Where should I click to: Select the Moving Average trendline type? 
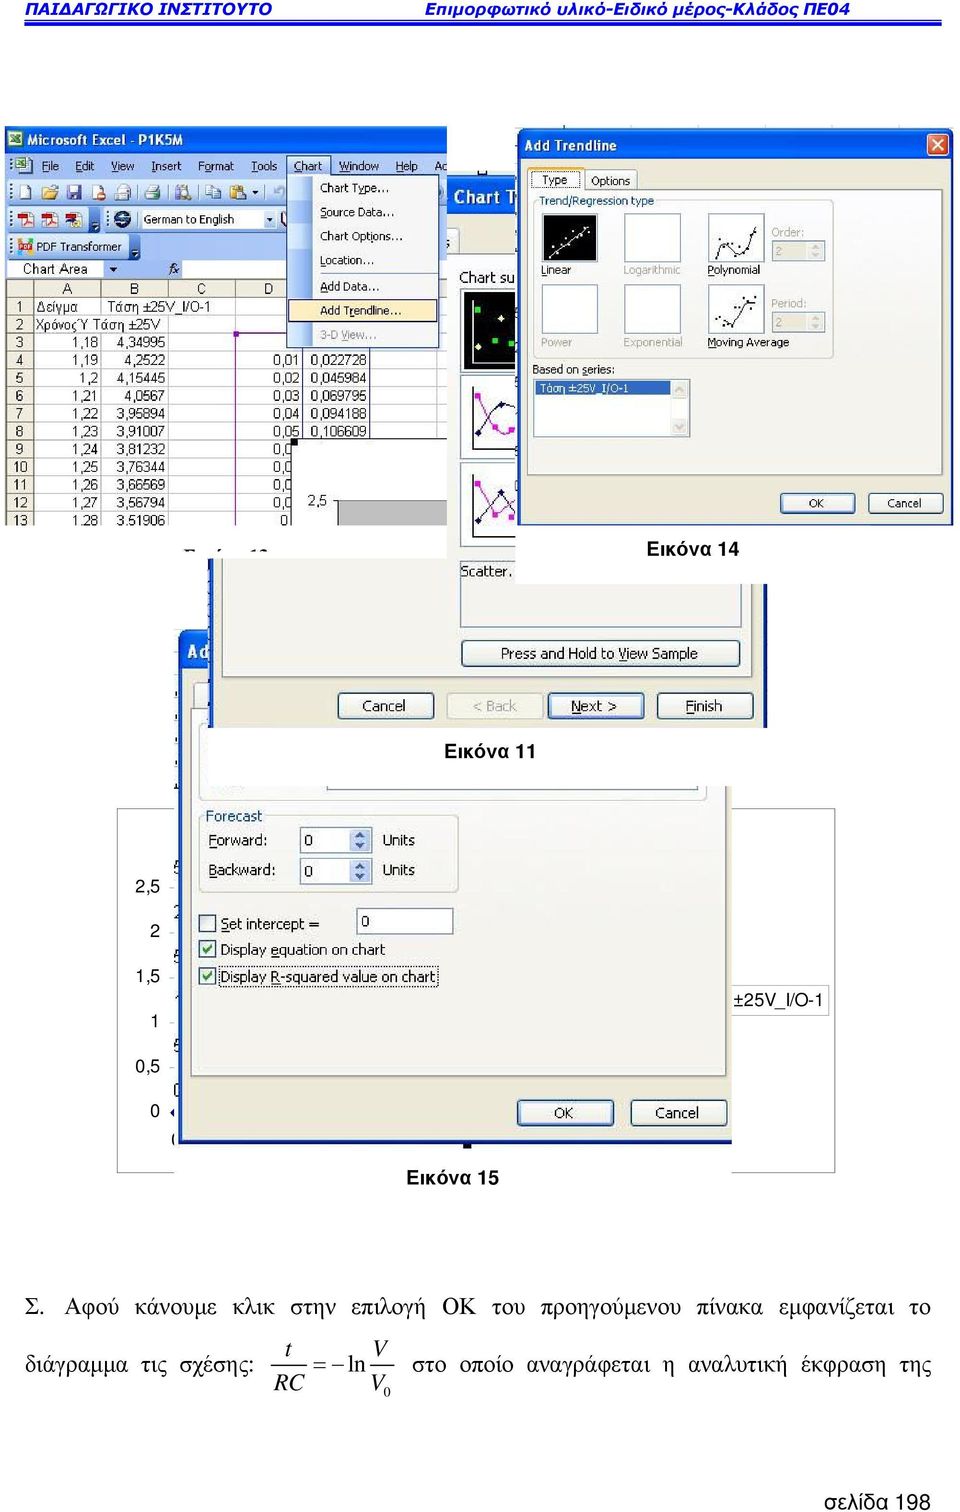[735, 309]
